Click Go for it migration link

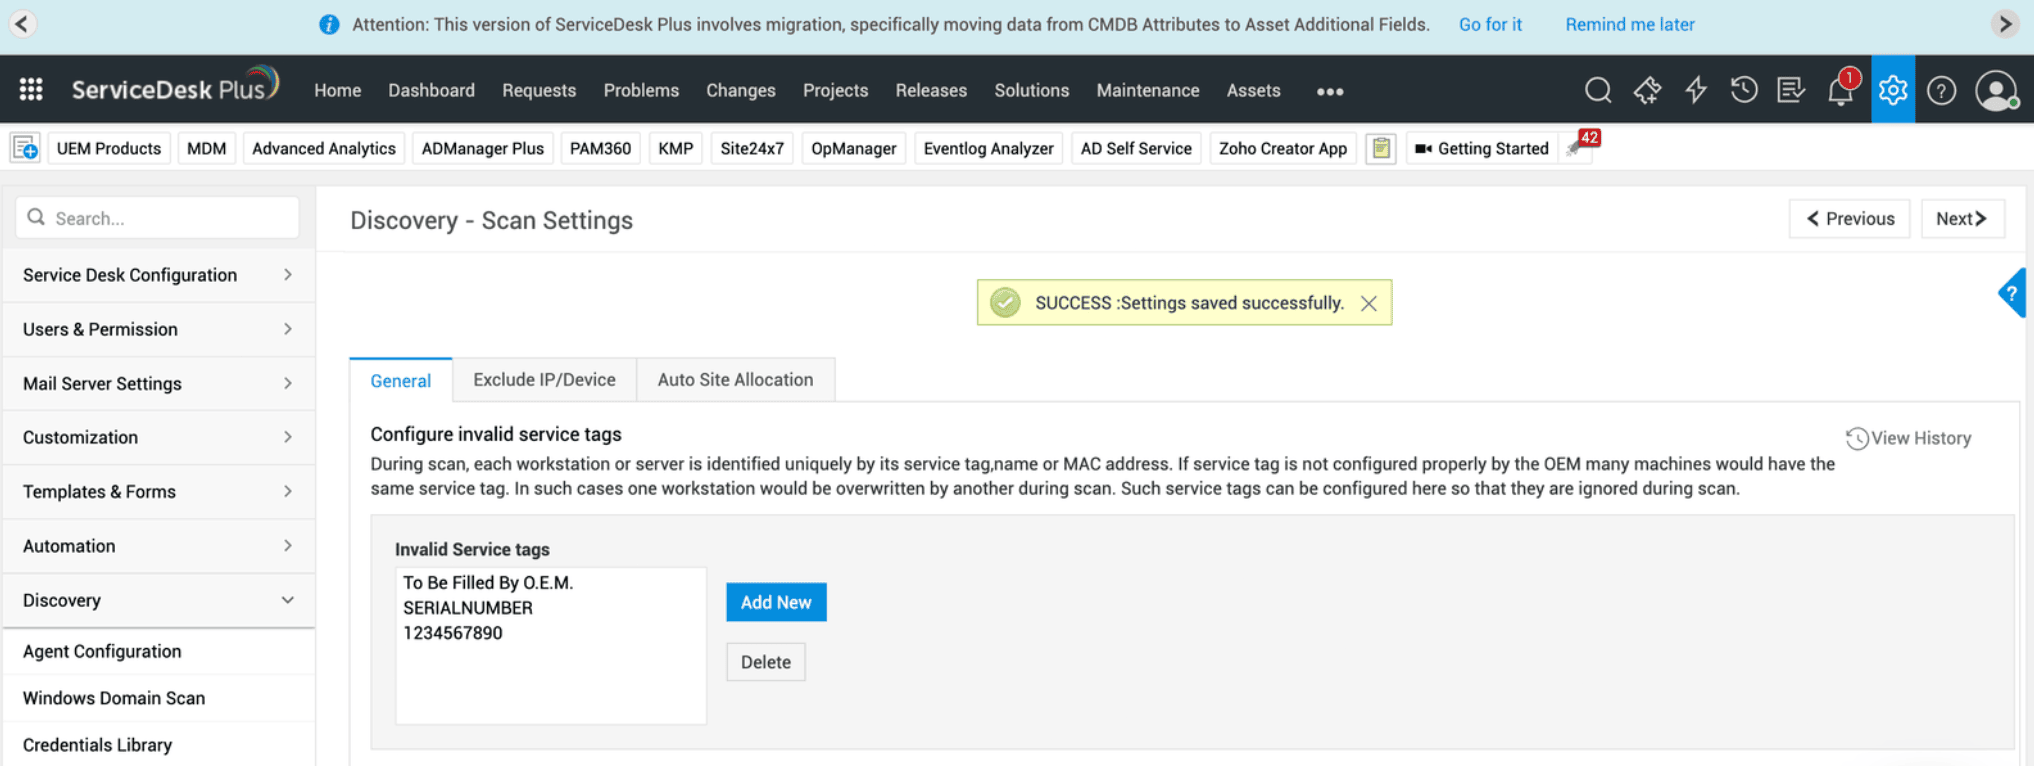click(x=1489, y=25)
